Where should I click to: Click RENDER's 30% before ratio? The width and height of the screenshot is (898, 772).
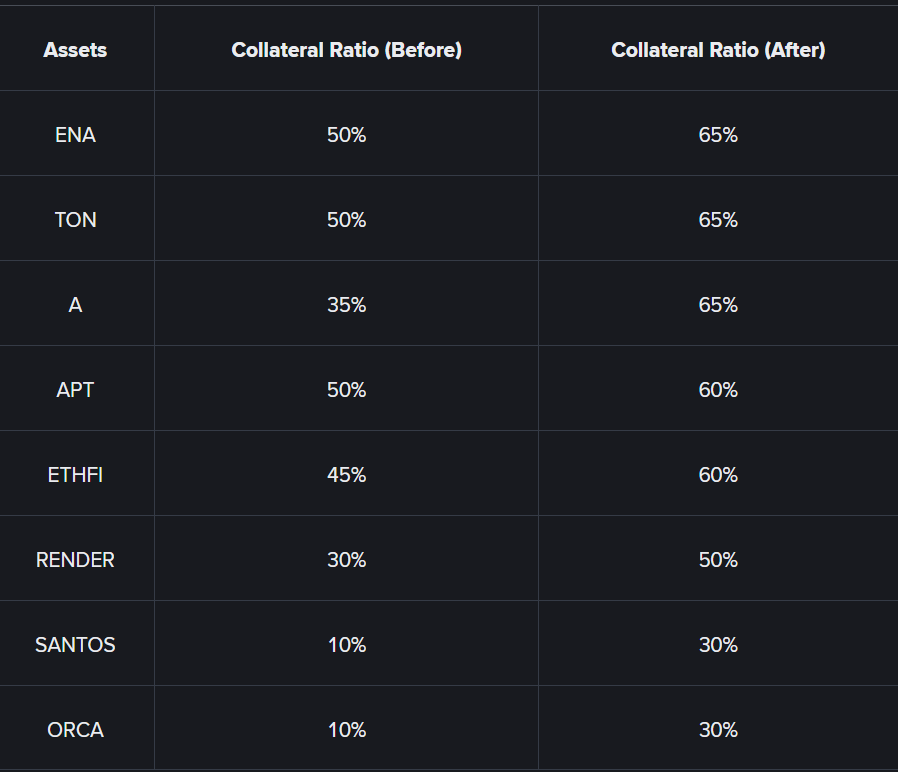pyautogui.click(x=346, y=560)
